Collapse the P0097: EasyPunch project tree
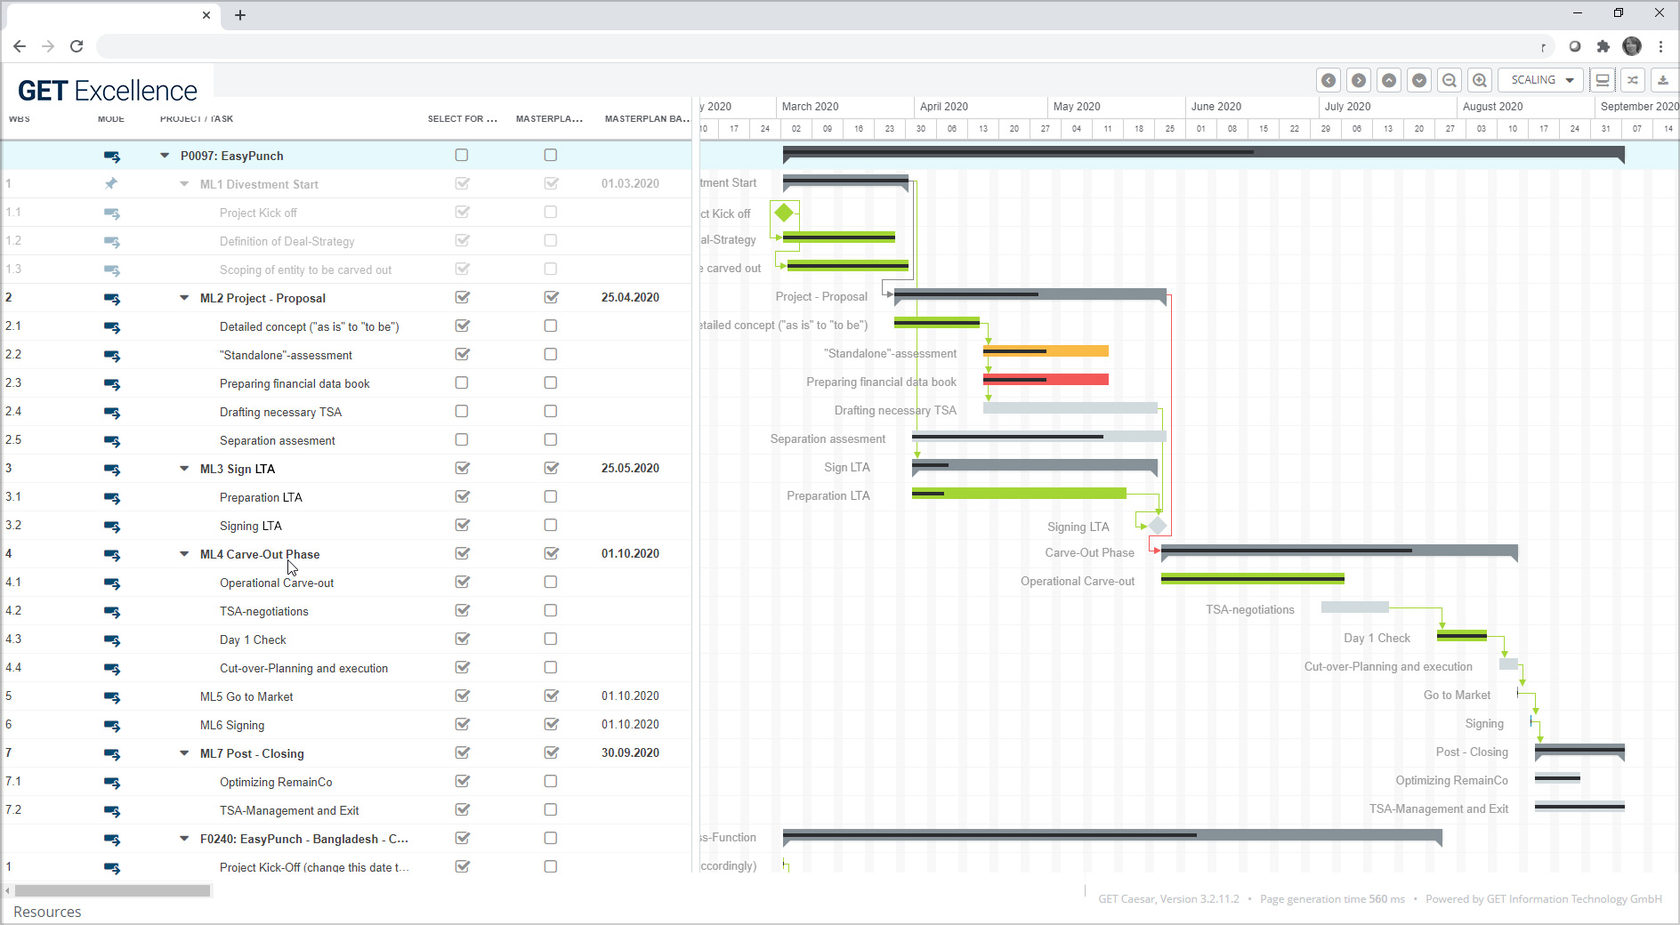This screenshot has width=1680, height=925. [x=164, y=155]
